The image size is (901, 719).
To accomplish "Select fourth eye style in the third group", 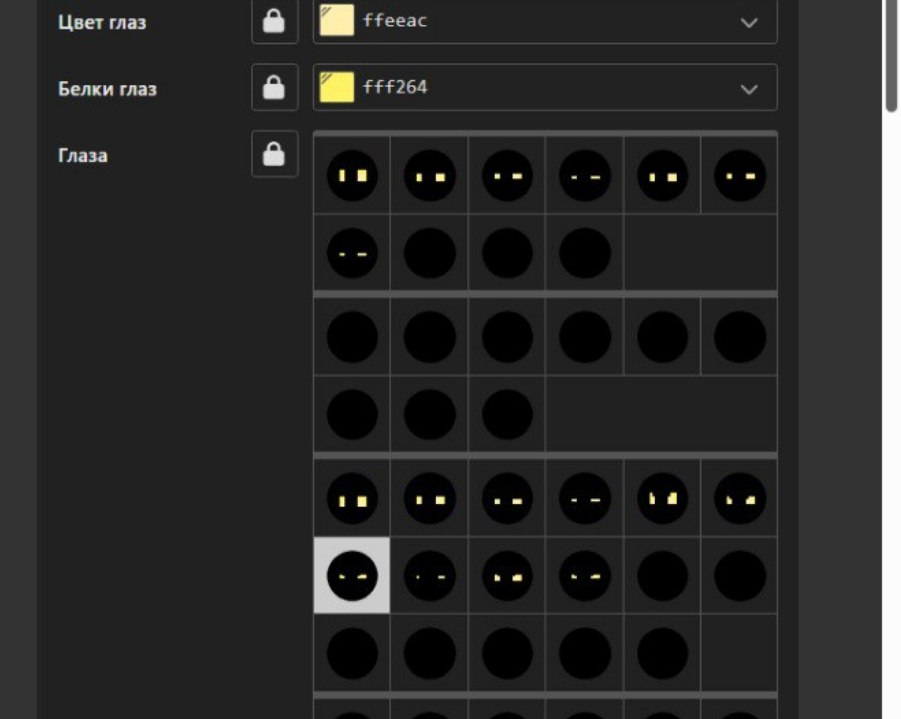I will (584, 498).
